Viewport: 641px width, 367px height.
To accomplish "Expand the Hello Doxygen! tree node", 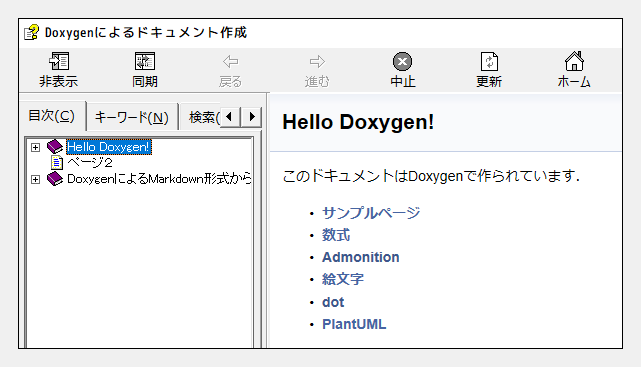I will [36, 147].
